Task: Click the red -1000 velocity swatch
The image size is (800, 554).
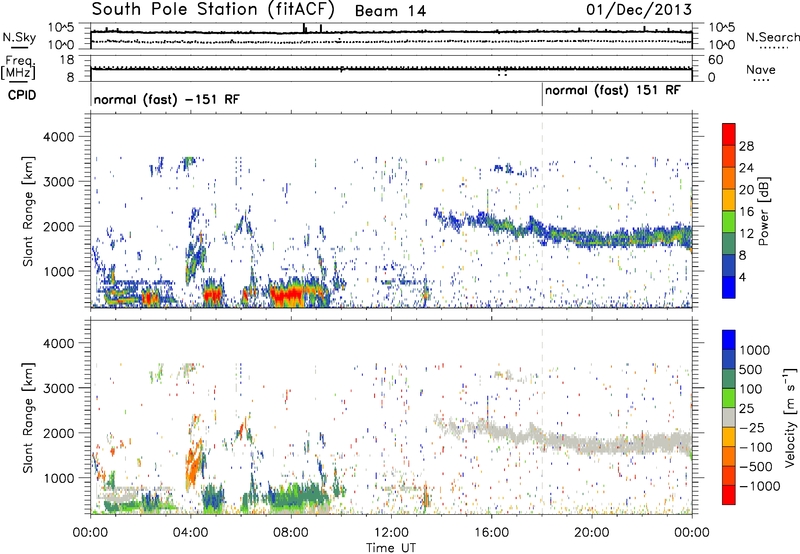Action: click(729, 495)
